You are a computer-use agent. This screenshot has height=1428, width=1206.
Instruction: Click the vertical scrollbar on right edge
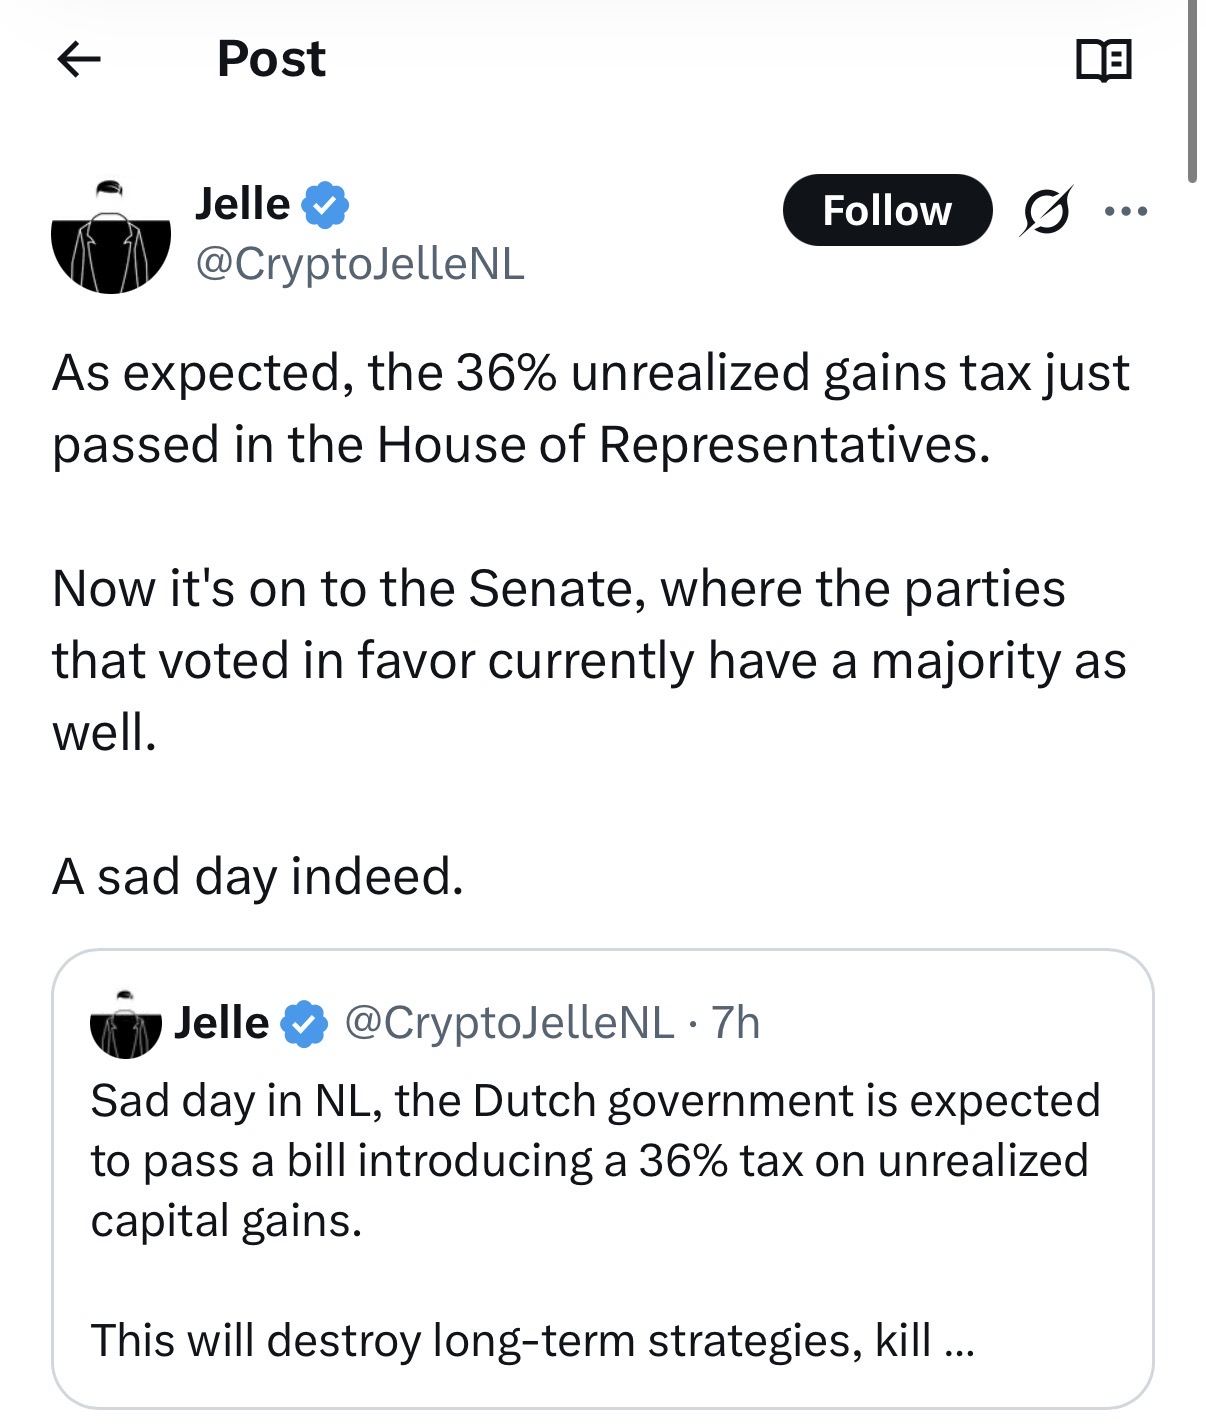1192,90
